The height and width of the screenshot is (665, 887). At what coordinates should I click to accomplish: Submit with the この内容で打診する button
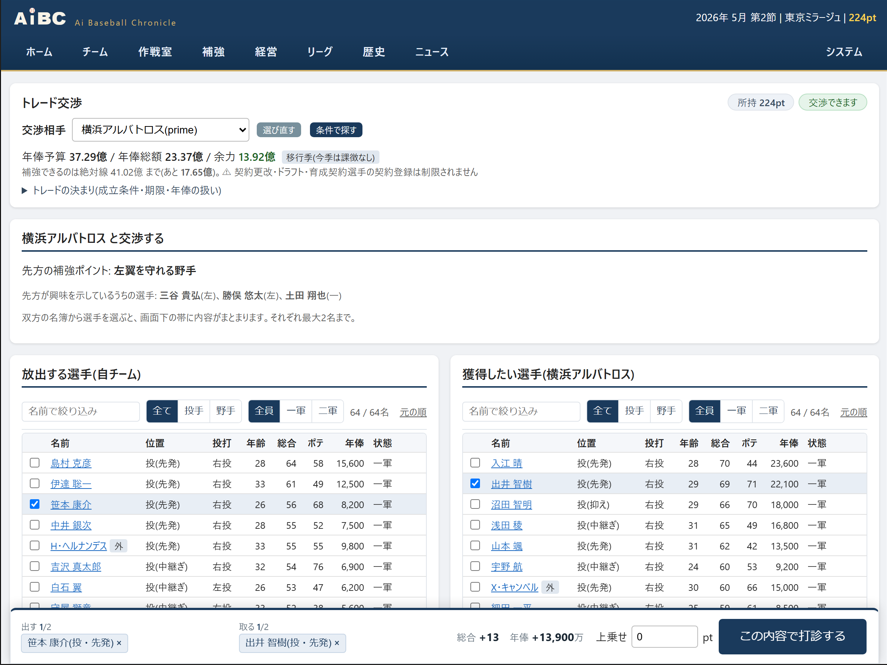pyautogui.click(x=793, y=636)
